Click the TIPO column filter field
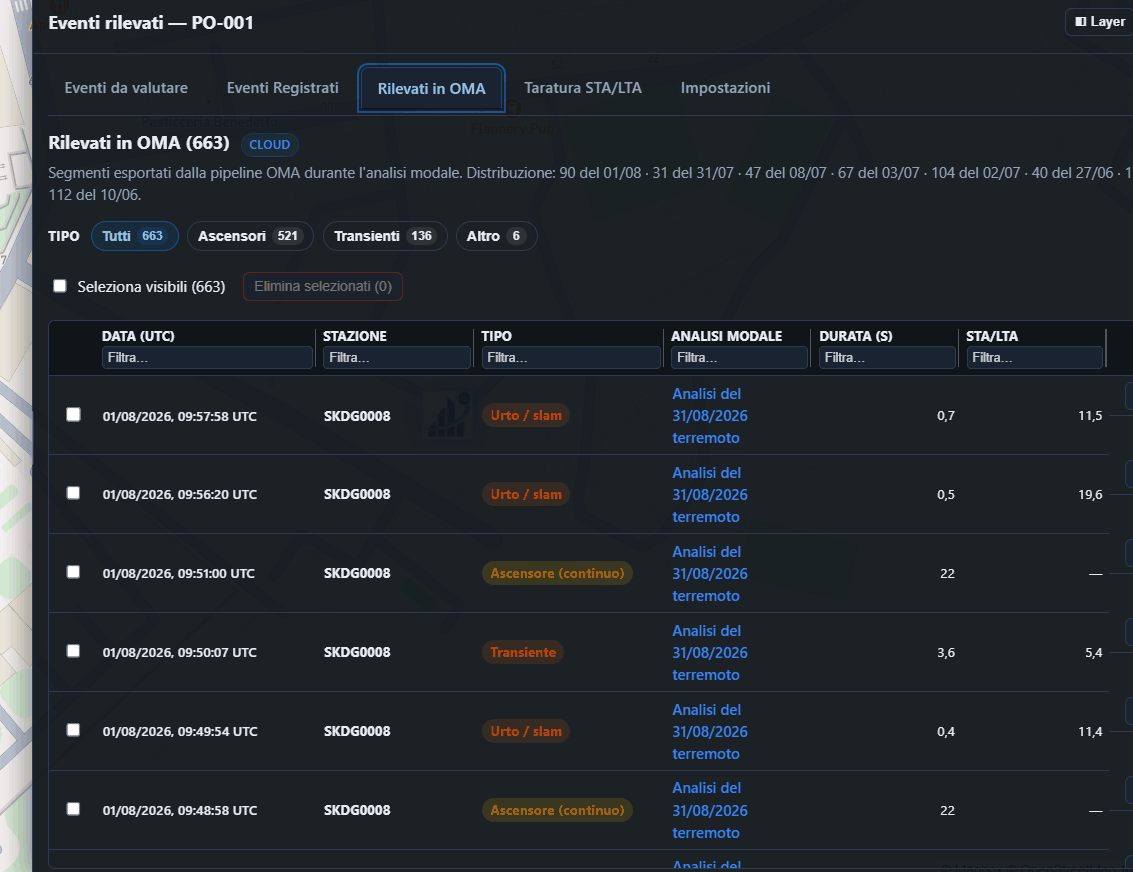Viewport: 1133px width, 872px height. 571,358
